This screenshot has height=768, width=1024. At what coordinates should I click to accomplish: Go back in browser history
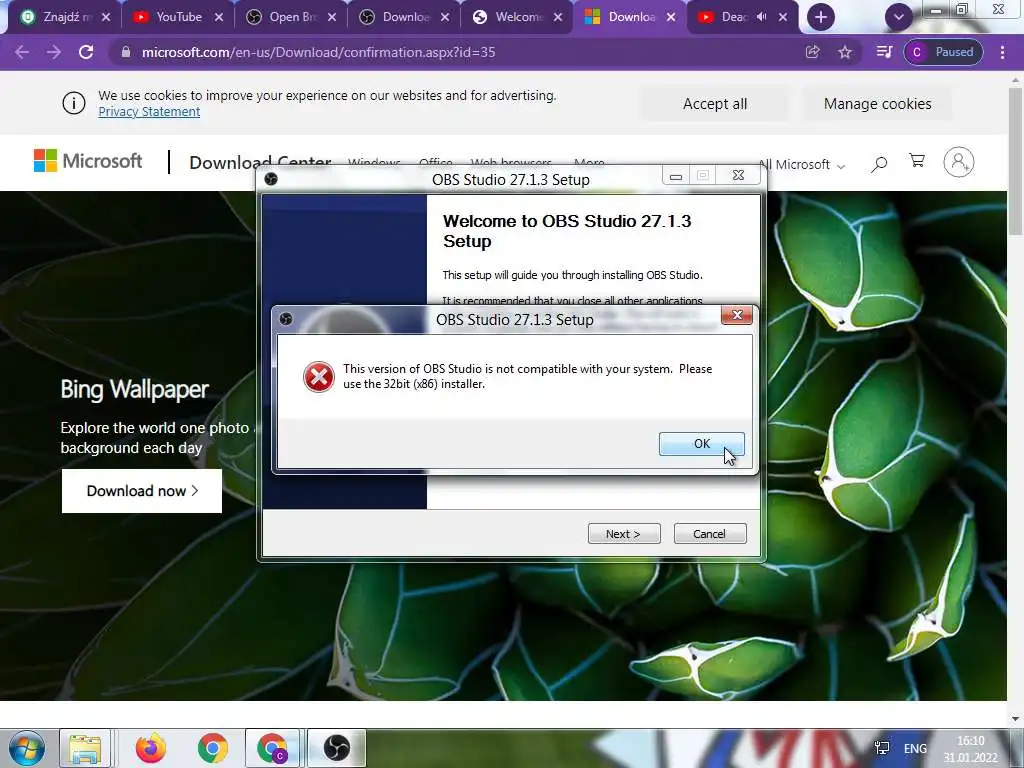[x=22, y=52]
